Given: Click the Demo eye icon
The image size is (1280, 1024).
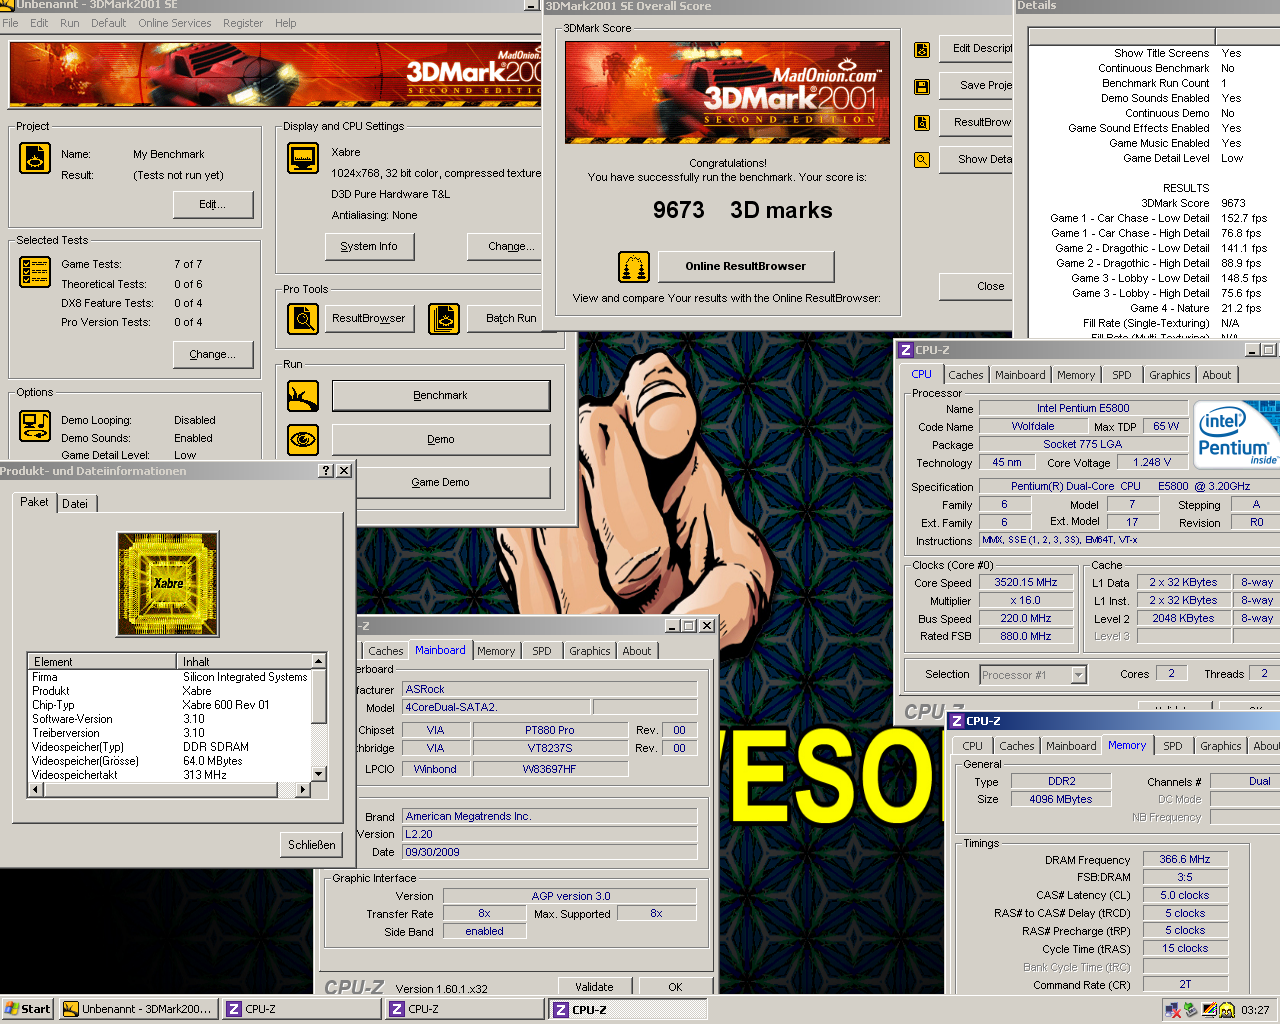Looking at the screenshot, I should click(303, 439).
